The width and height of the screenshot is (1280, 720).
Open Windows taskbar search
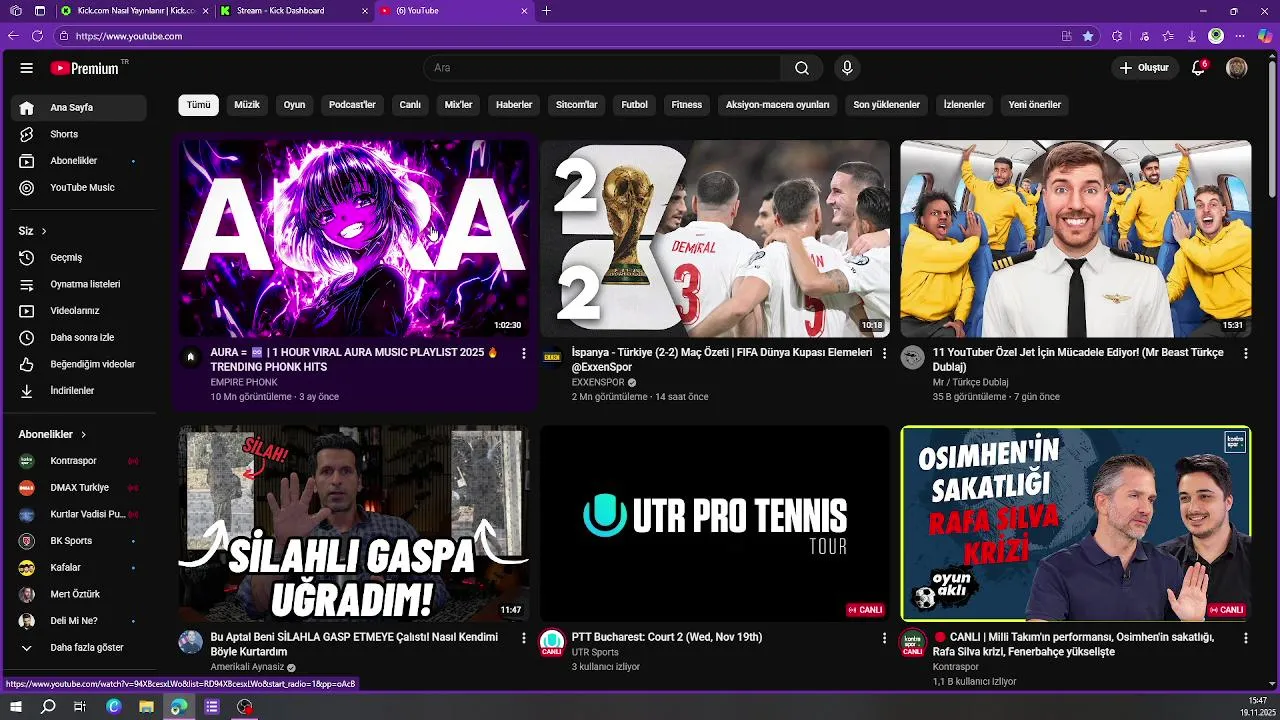point(48,707)
